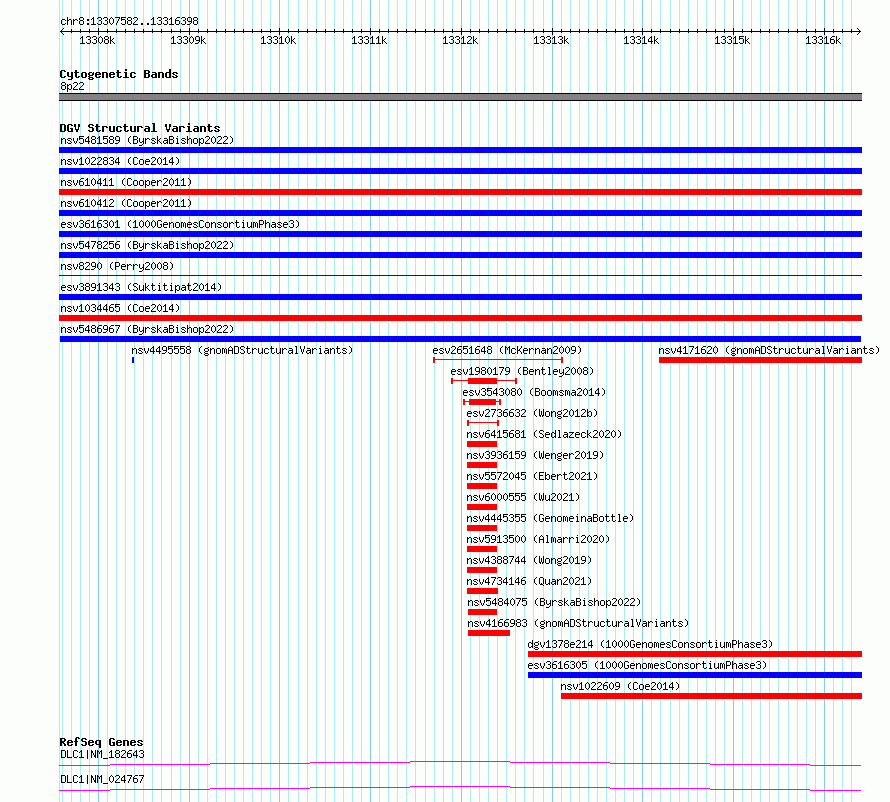890x802 pixels.
Task: Select the esv2651648 (McKernan2009) label
Action: 507,350
